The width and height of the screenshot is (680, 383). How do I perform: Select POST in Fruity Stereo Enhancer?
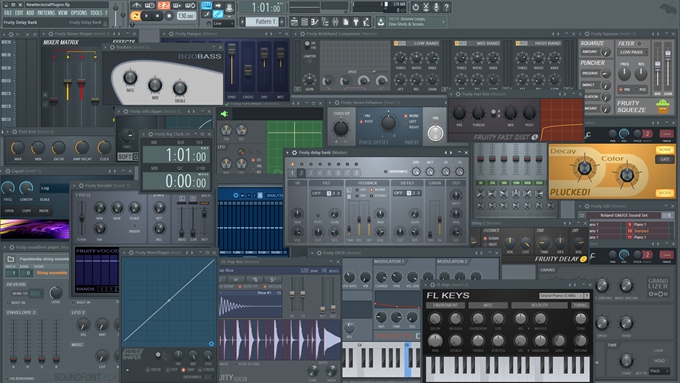pos(362,121)
